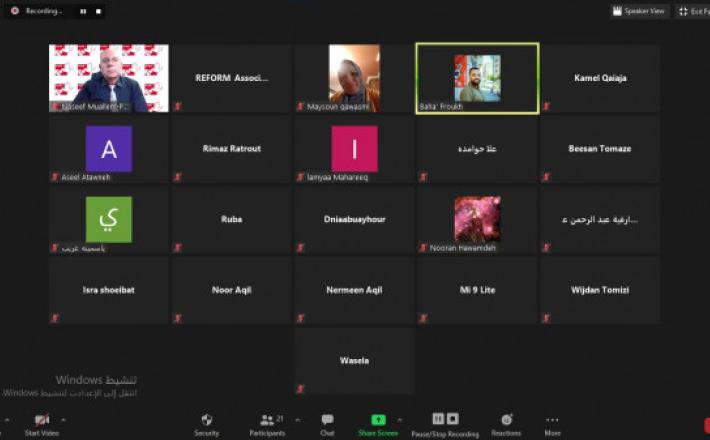Click the green Share Screen button
The image size is (710, 440).
pyautogui.click(x=378, y=420)
